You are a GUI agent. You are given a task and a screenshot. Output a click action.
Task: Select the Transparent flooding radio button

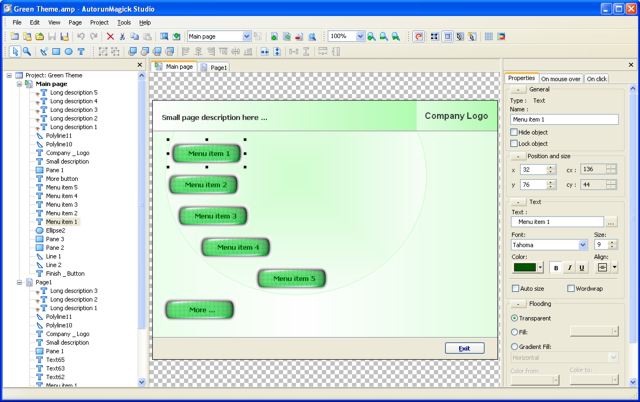(x=514, y=318)
